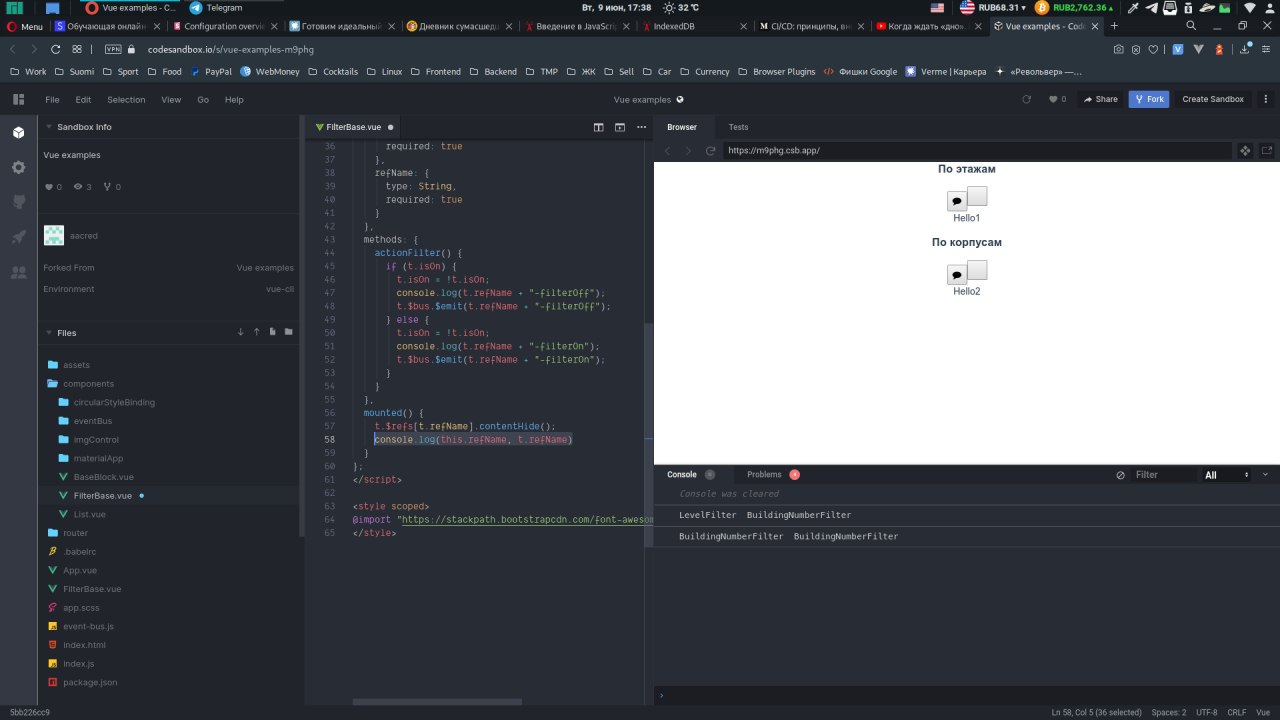Click the download arrow icon in Files header
The image size is (1280, 720).
pyautogui.click(x=240, y=332)
